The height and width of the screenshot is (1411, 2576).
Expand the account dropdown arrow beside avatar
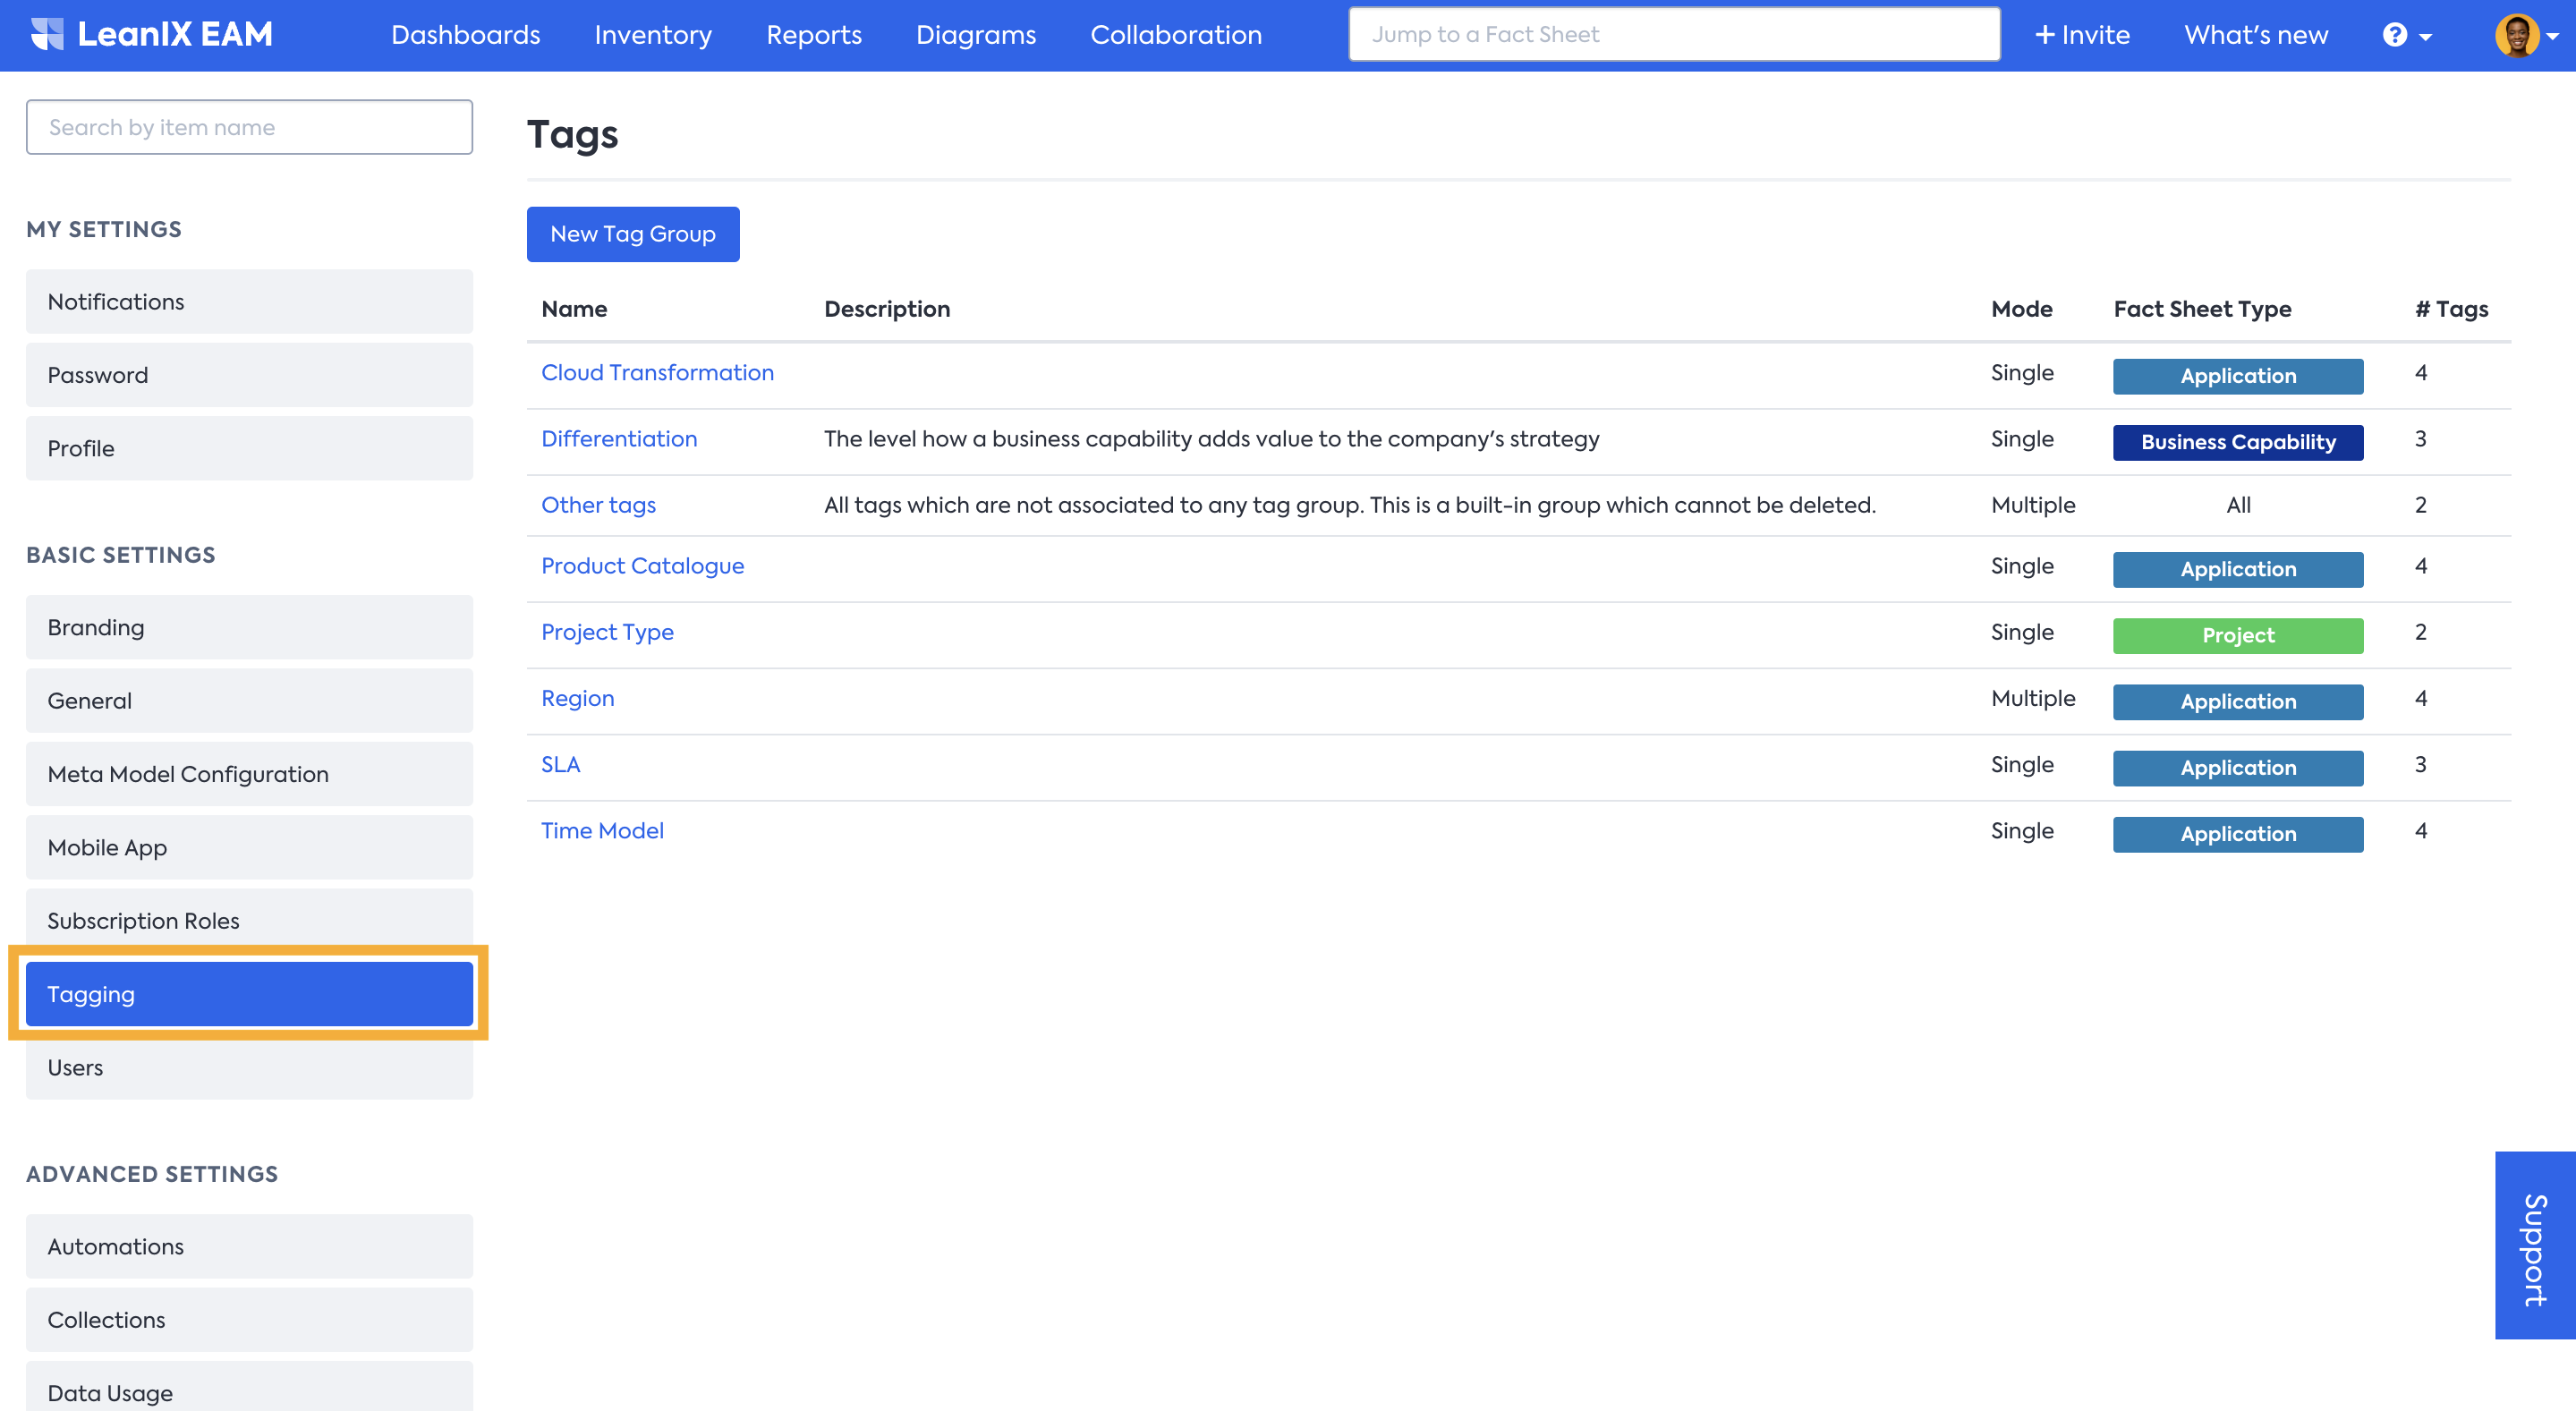tap(2553, 36)
